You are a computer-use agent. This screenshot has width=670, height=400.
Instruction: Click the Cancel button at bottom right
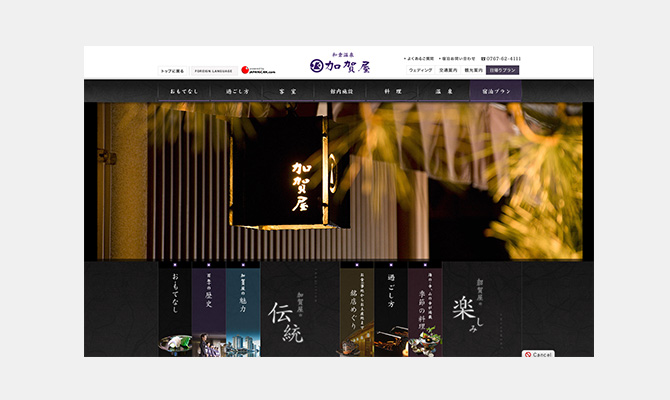(538, 354)
